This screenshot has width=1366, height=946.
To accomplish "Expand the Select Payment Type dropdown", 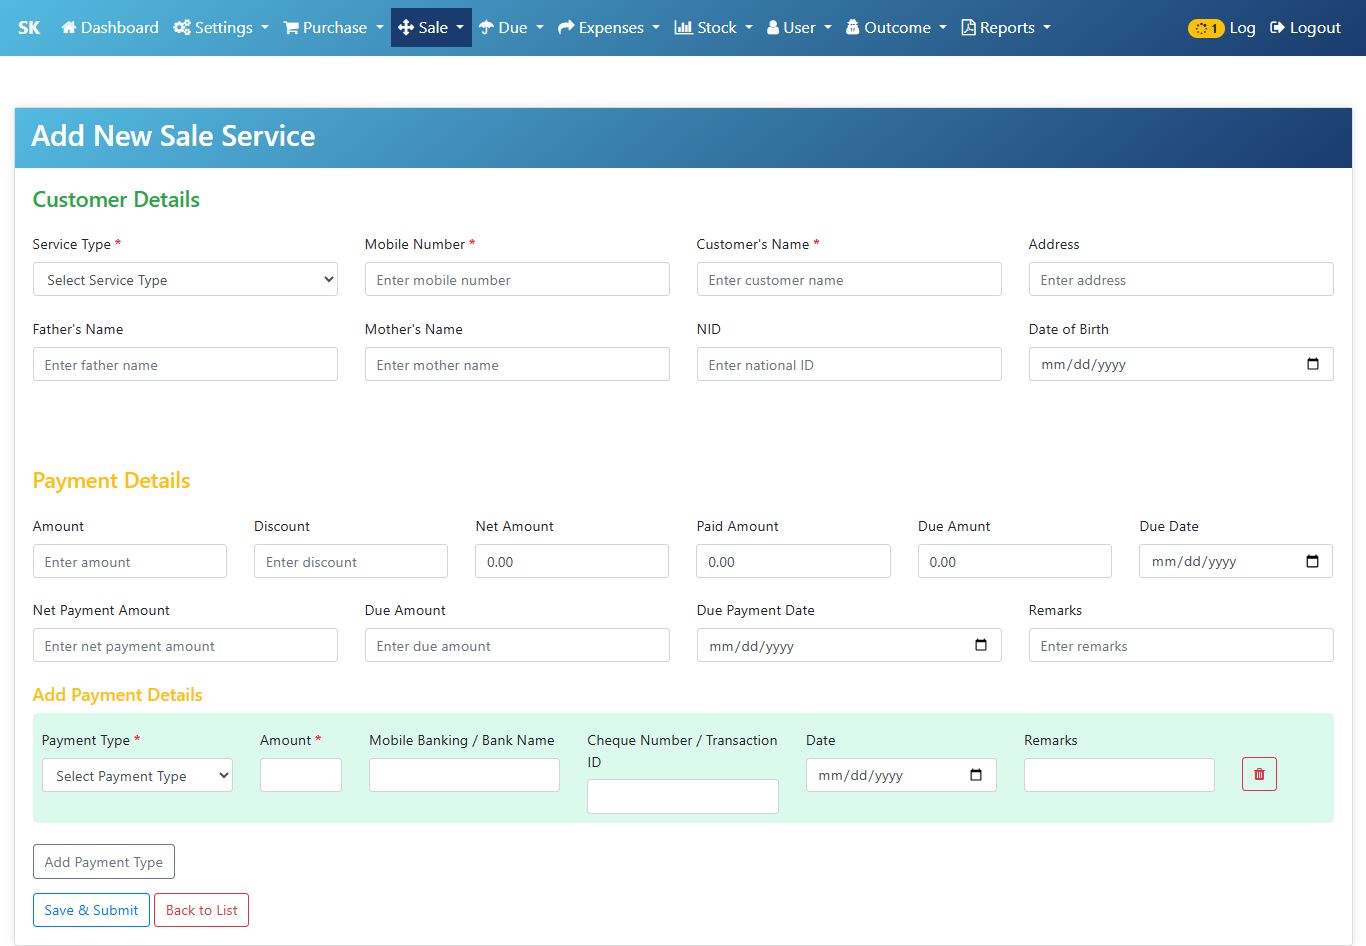I will [x=137, y=776].
